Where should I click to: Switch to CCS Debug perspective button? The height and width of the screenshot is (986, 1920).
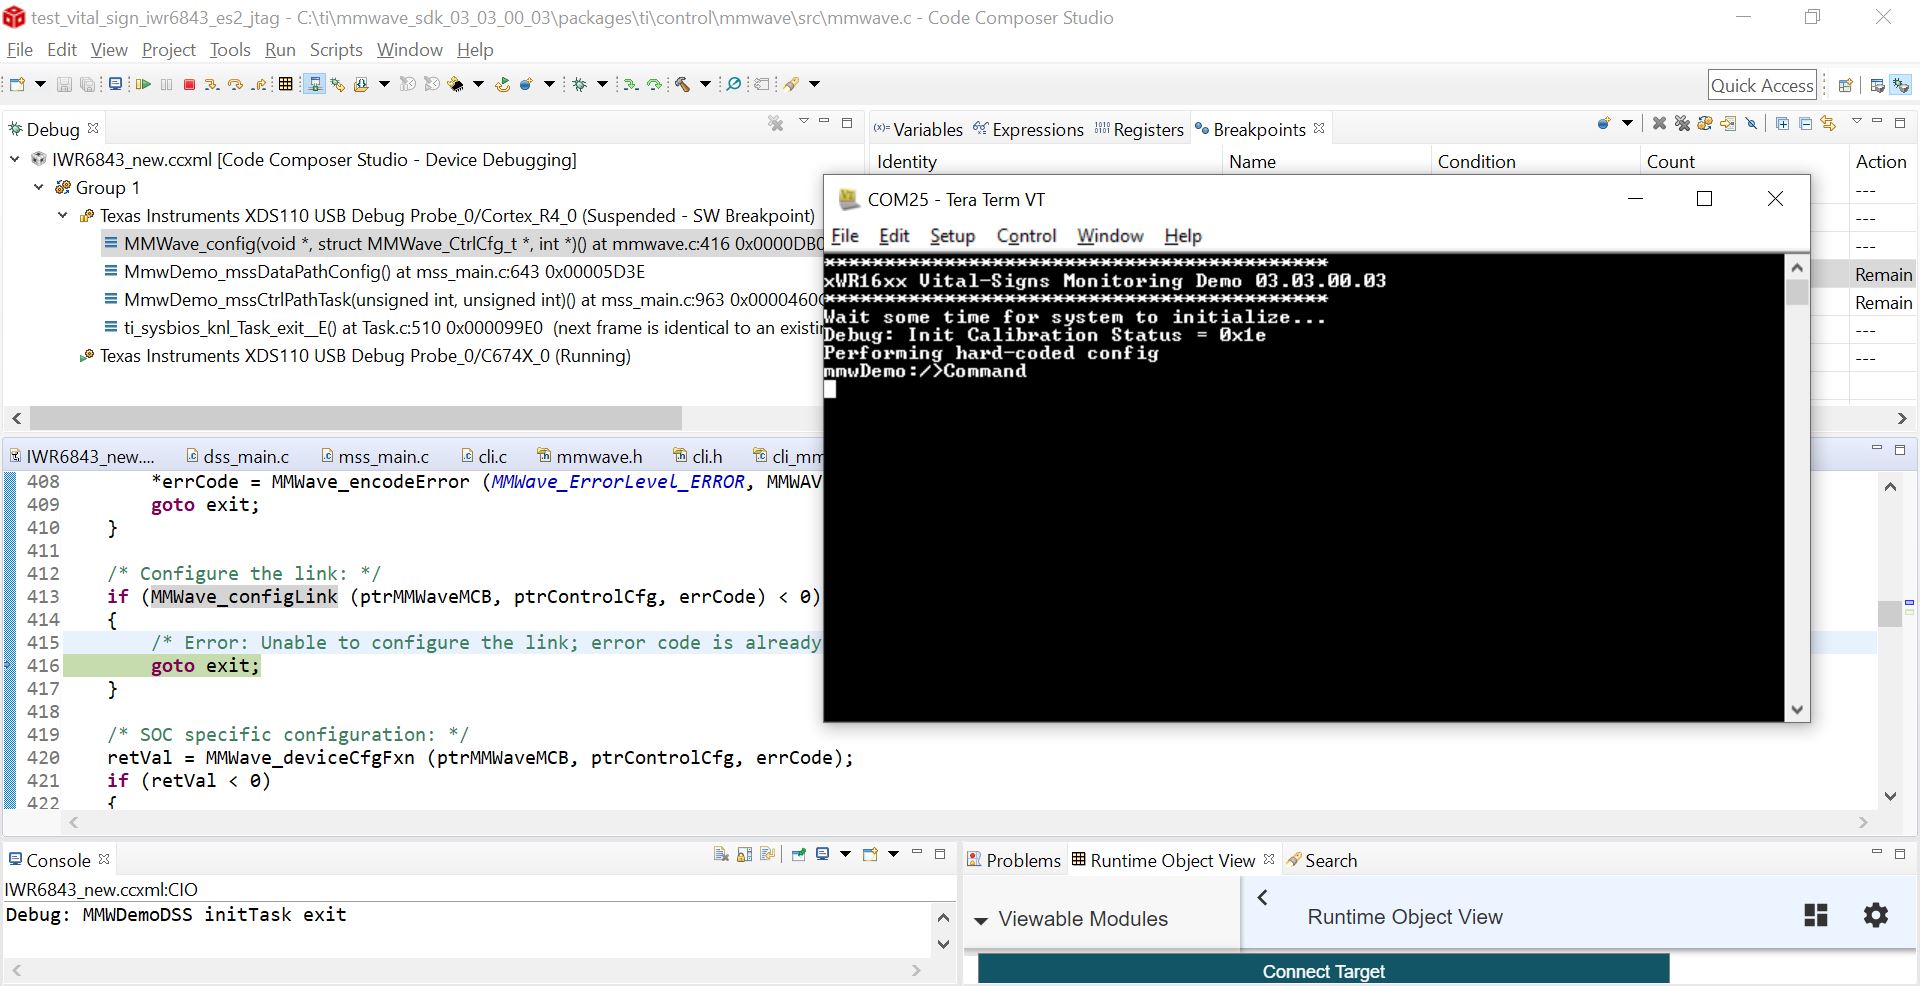(1901, 85)
